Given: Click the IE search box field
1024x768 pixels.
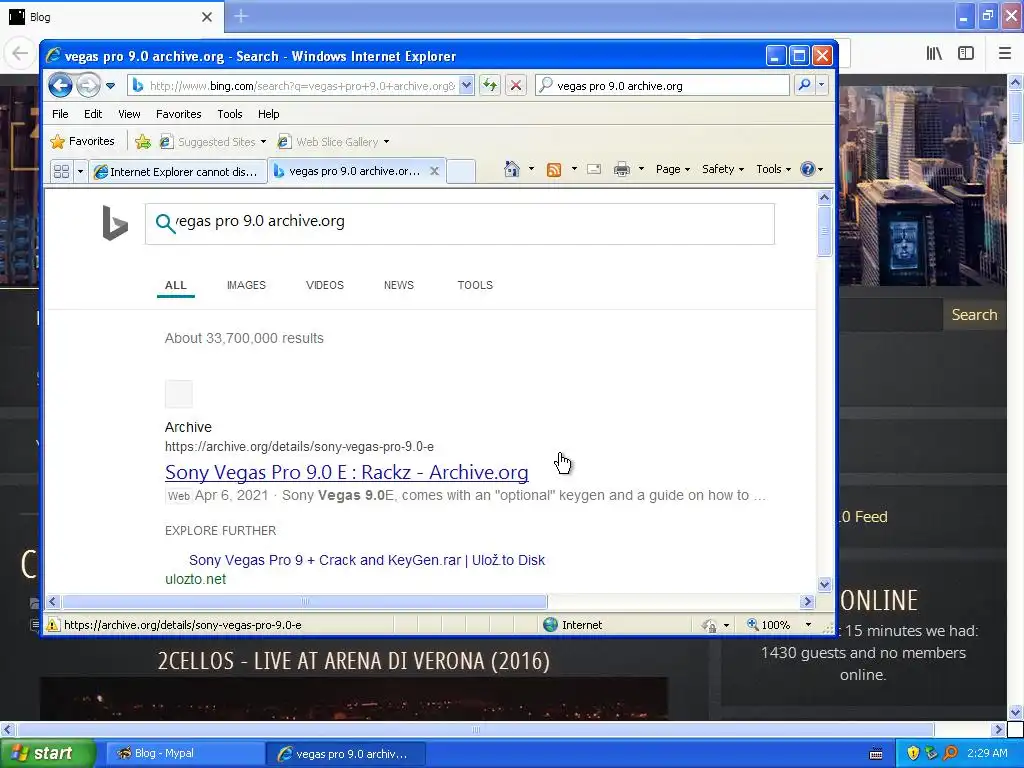Looking at the screenshot, I should point(662,86).
